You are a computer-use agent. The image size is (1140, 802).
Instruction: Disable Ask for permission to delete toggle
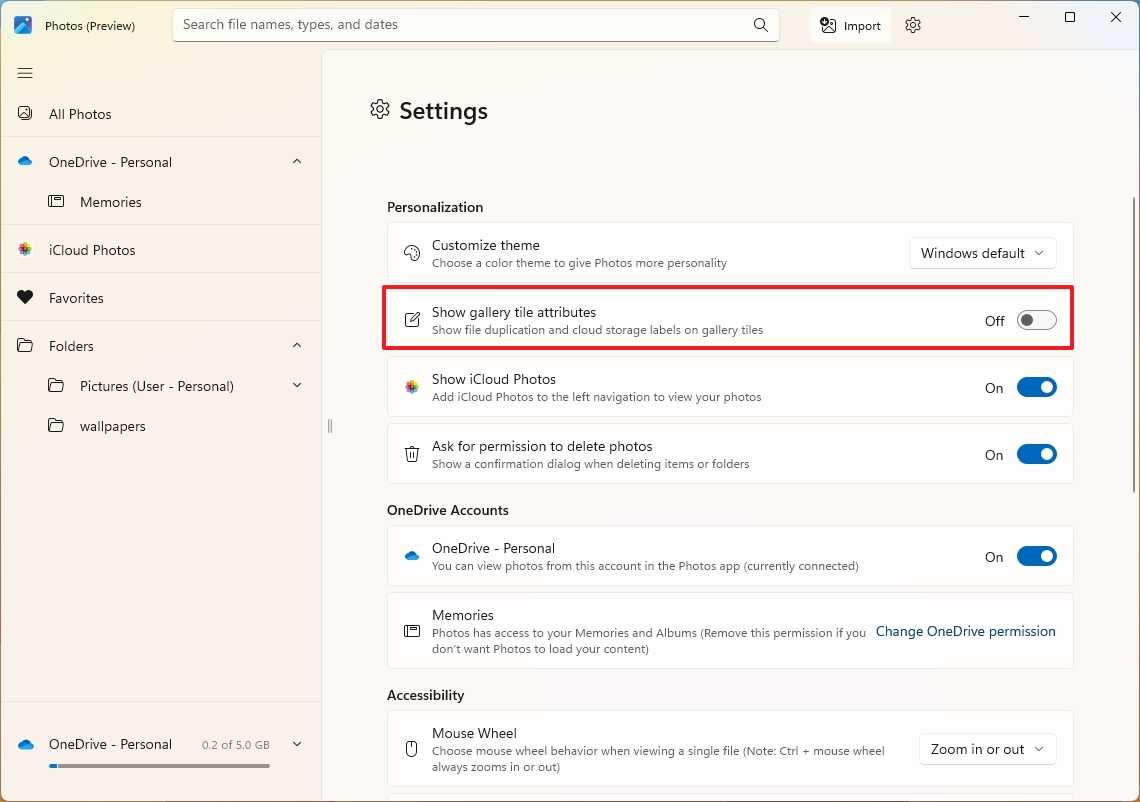click(x=1036, y=455)
